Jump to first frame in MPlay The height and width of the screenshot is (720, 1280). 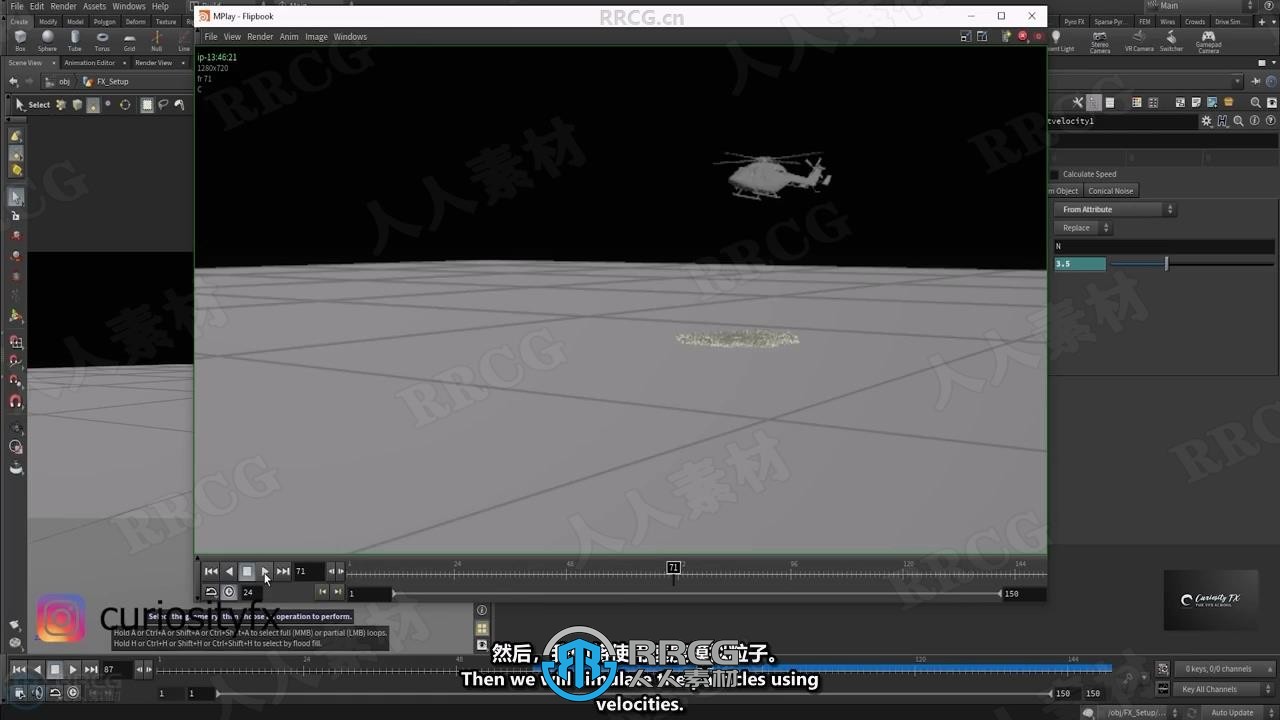tap(211, 571)
